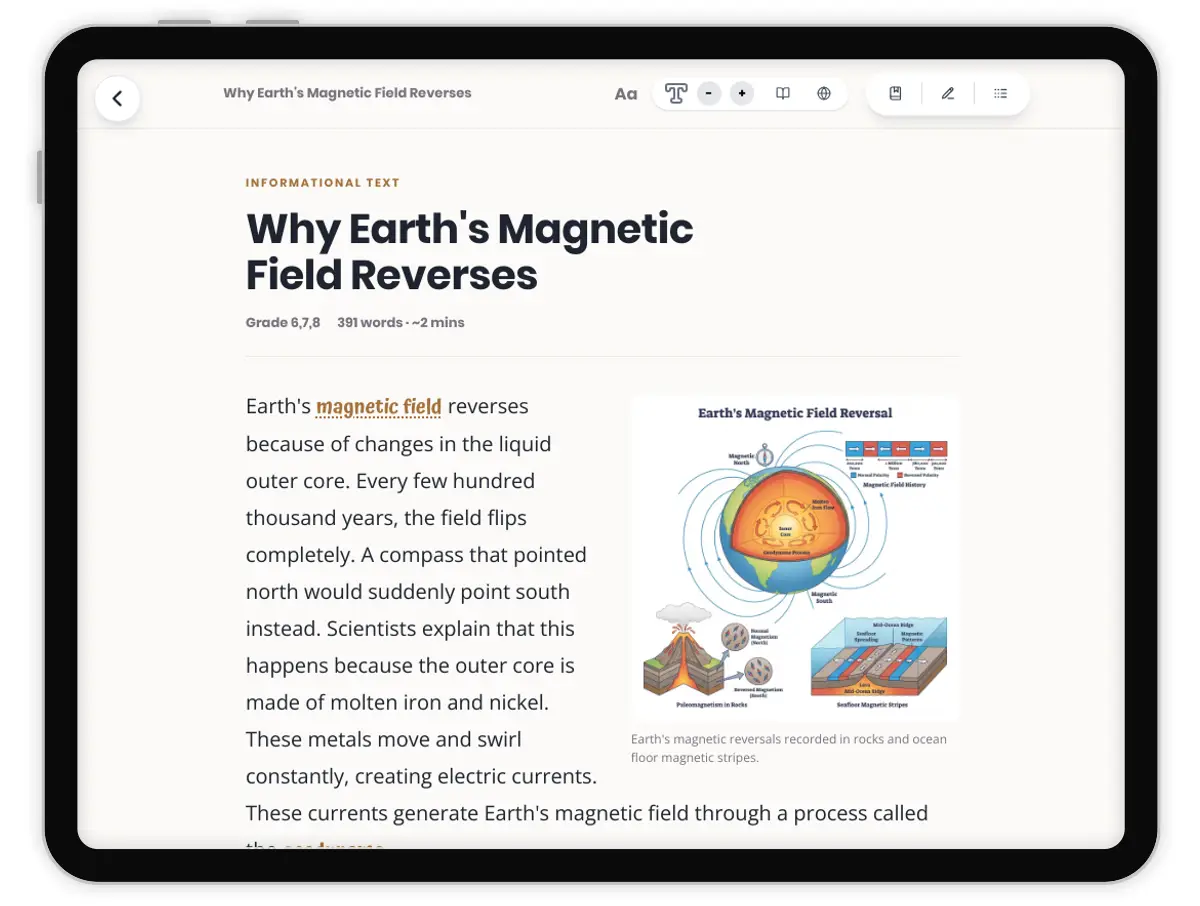The height and width of the screenshot is (906, 1200).
Task: Open the list outline icon
Action: [x=1000, y=94]
